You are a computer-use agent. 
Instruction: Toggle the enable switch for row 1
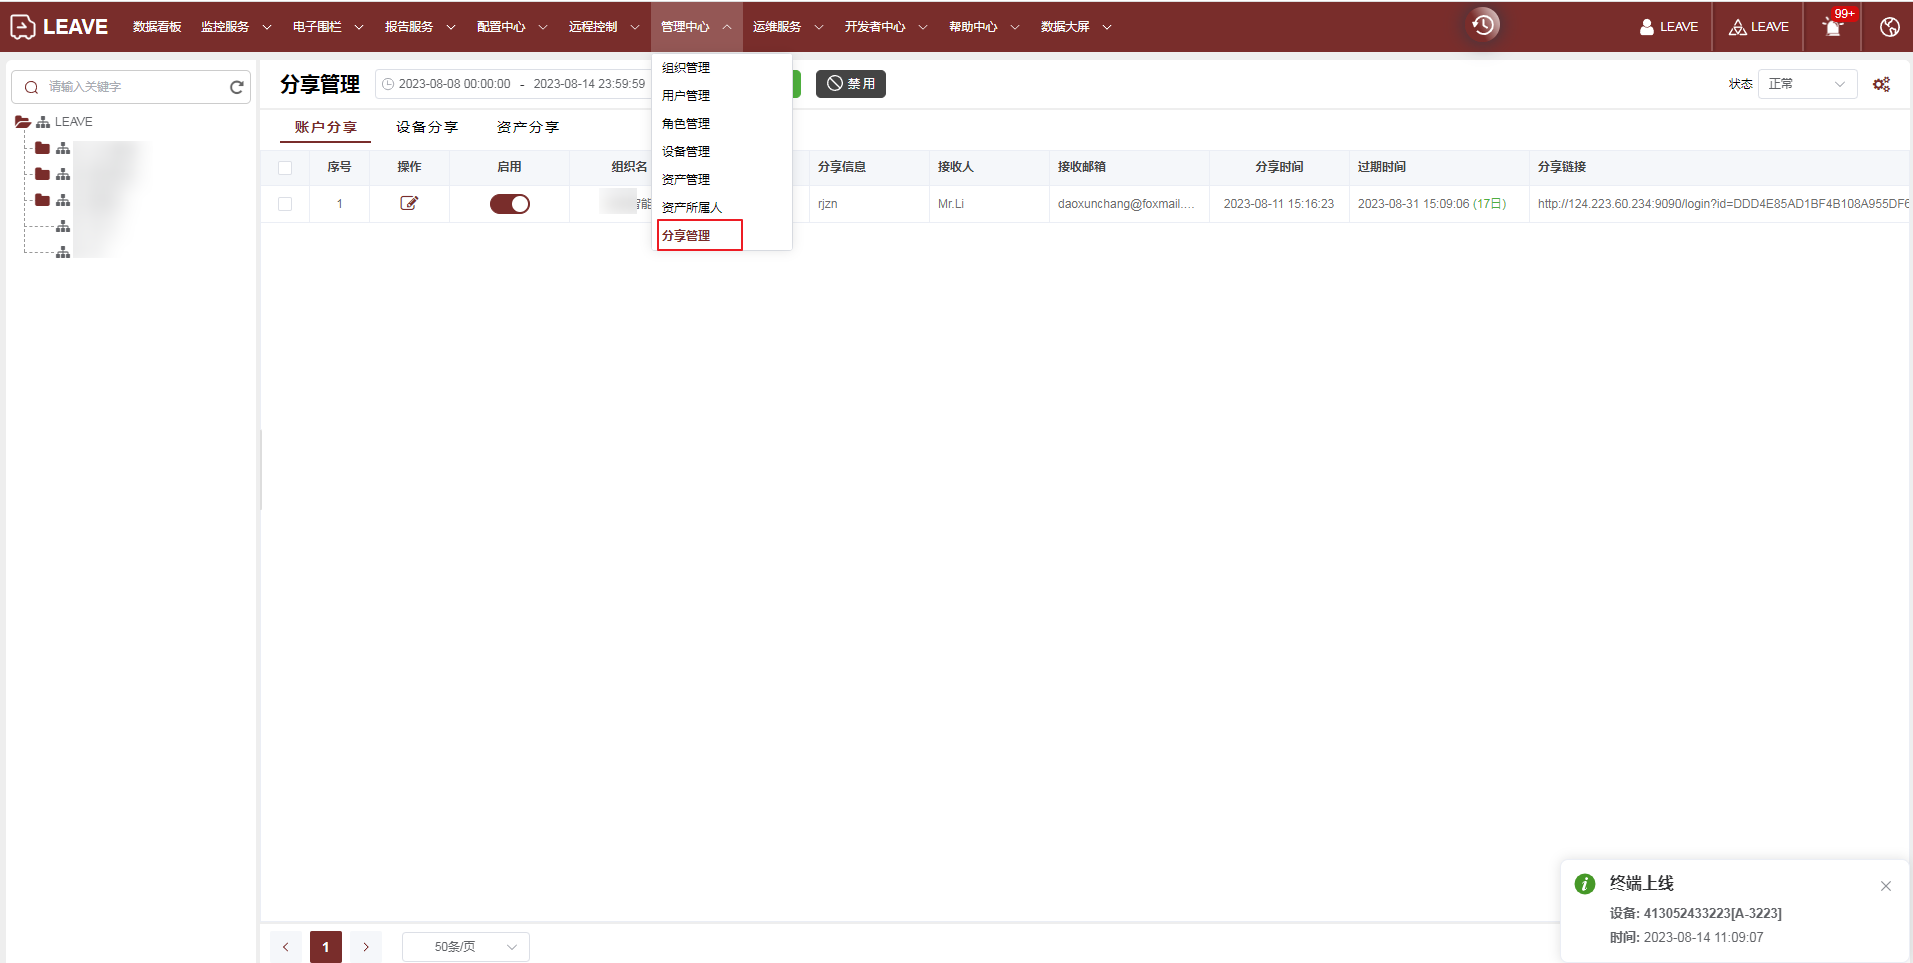(x=509, y=204)
